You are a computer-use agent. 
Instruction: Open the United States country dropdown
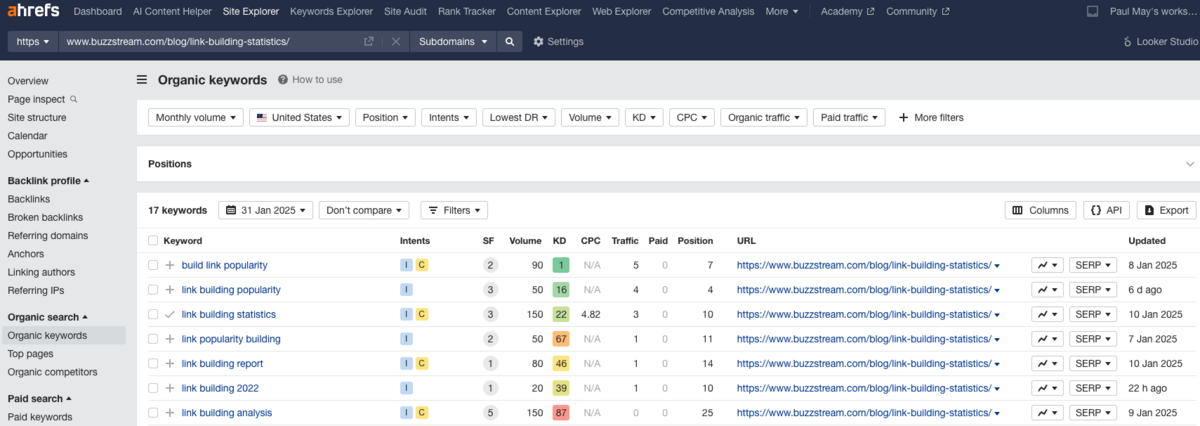tap(299, 117)
